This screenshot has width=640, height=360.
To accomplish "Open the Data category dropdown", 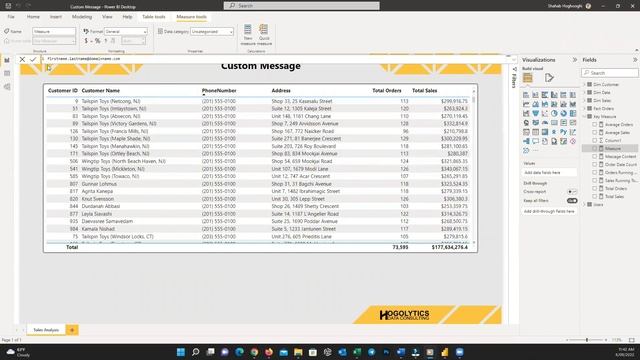I will (212, 31).
